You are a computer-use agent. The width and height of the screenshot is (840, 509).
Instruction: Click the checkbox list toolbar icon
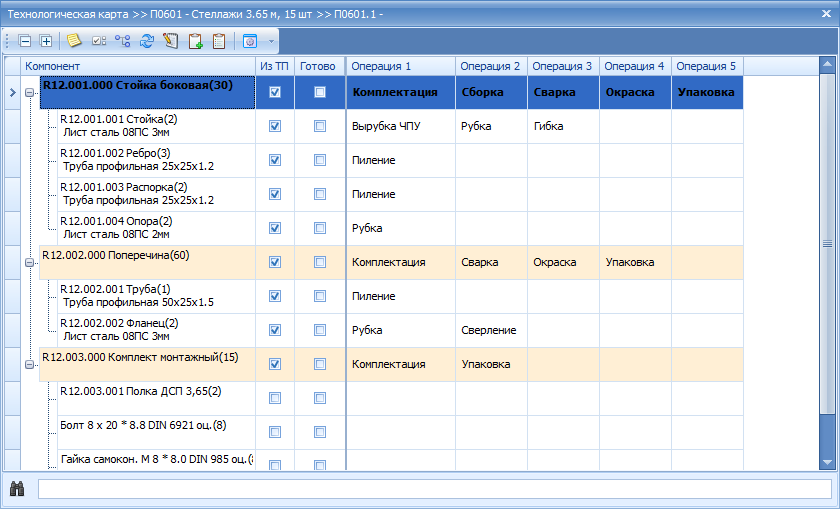(x=99, y=41)
